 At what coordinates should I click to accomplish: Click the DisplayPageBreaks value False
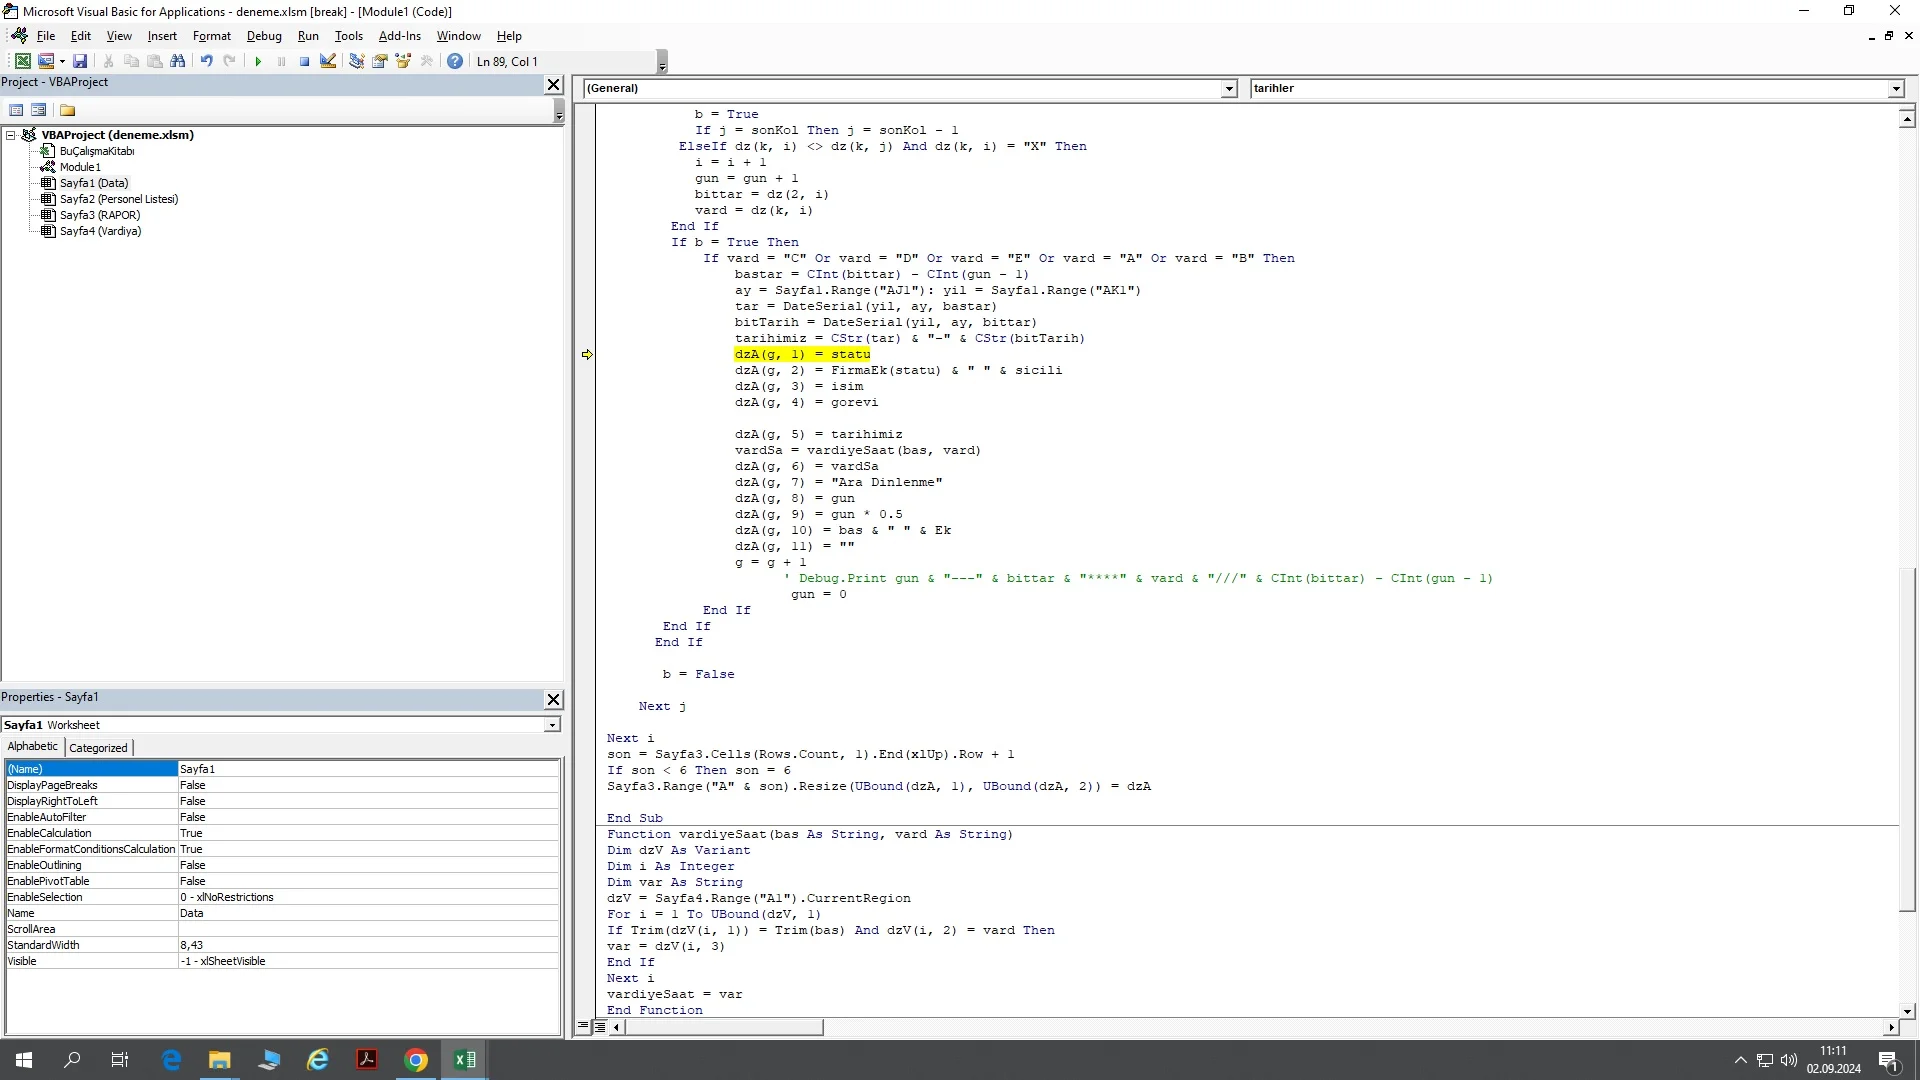pyautogui.click(x=368, y=785)
